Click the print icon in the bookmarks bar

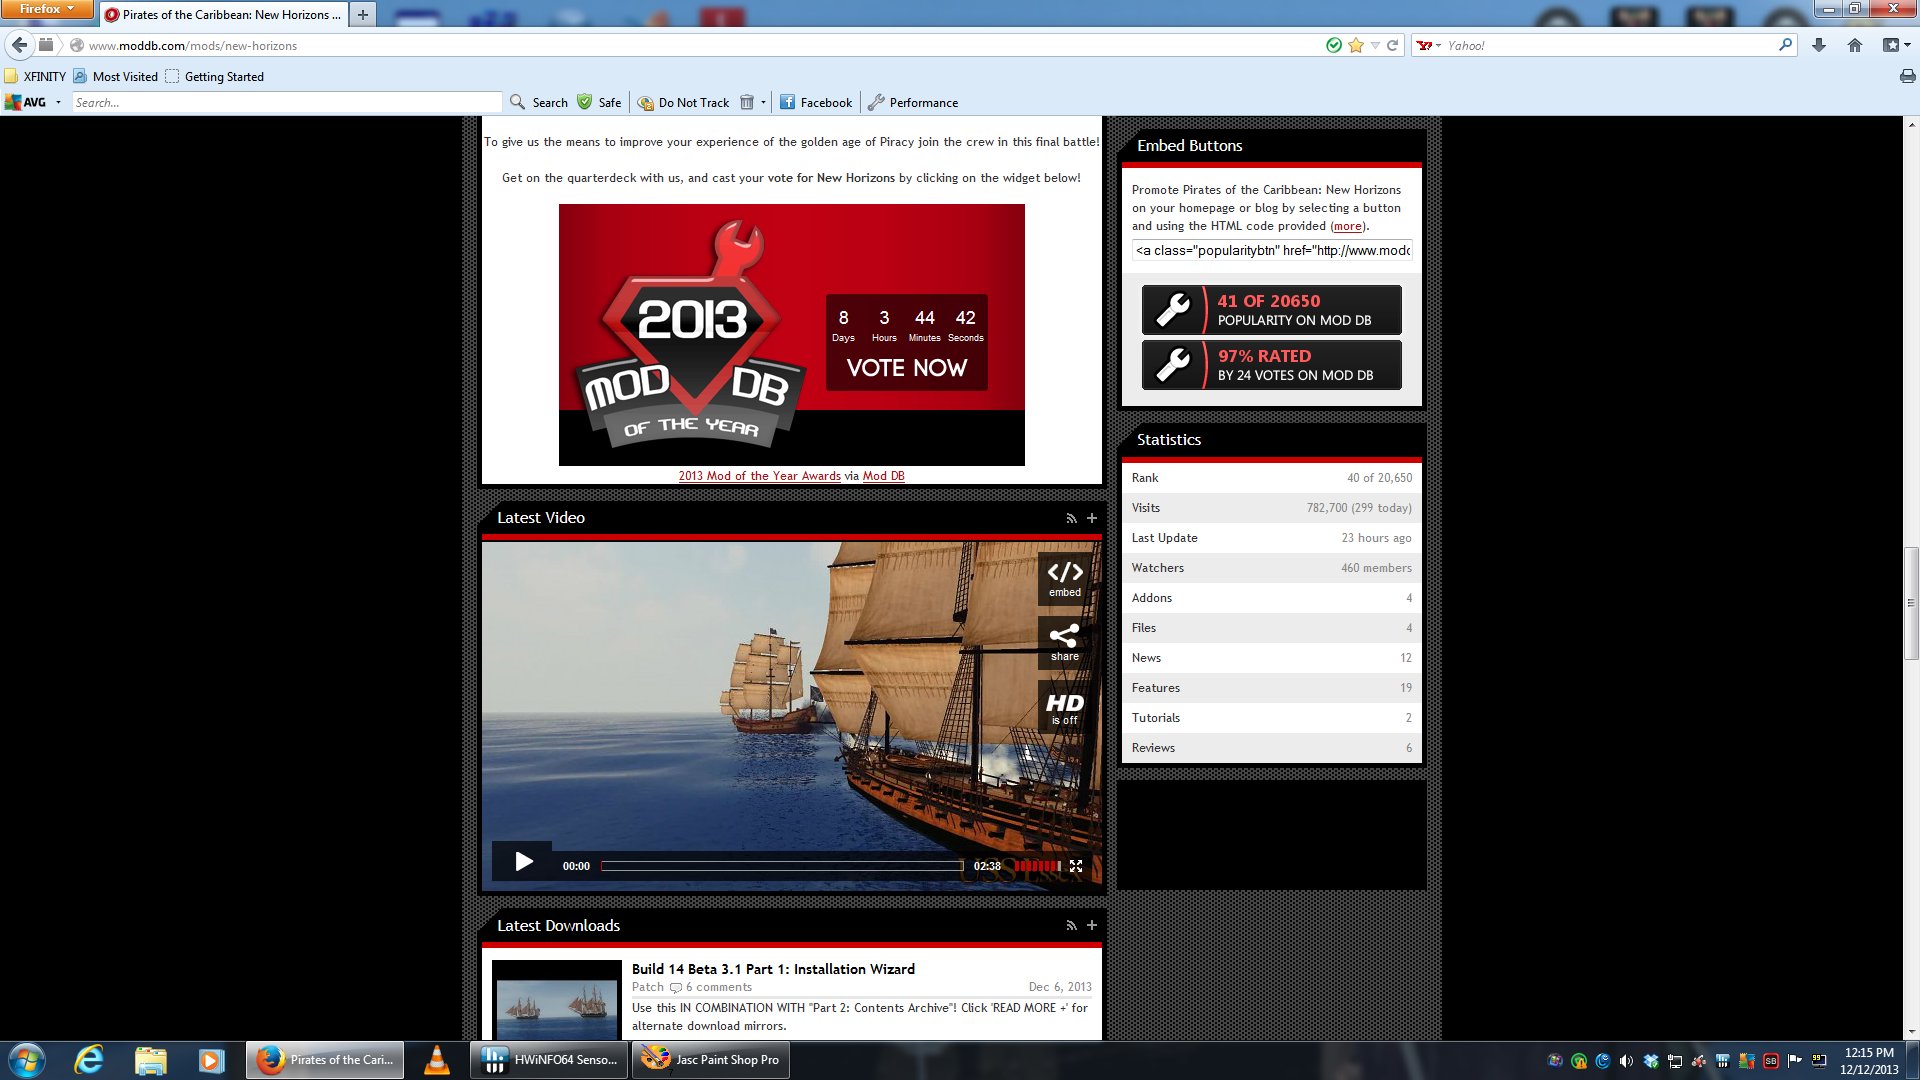pos(1907,76)
